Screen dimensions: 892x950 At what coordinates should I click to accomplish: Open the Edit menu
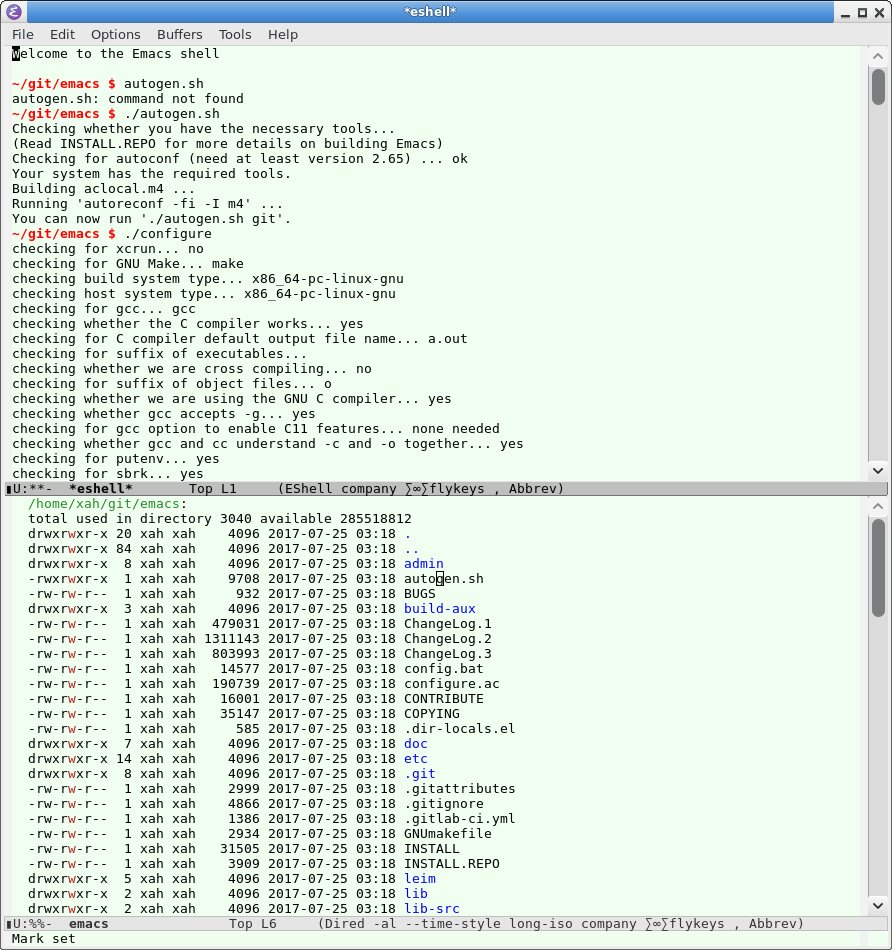point(62,35)
